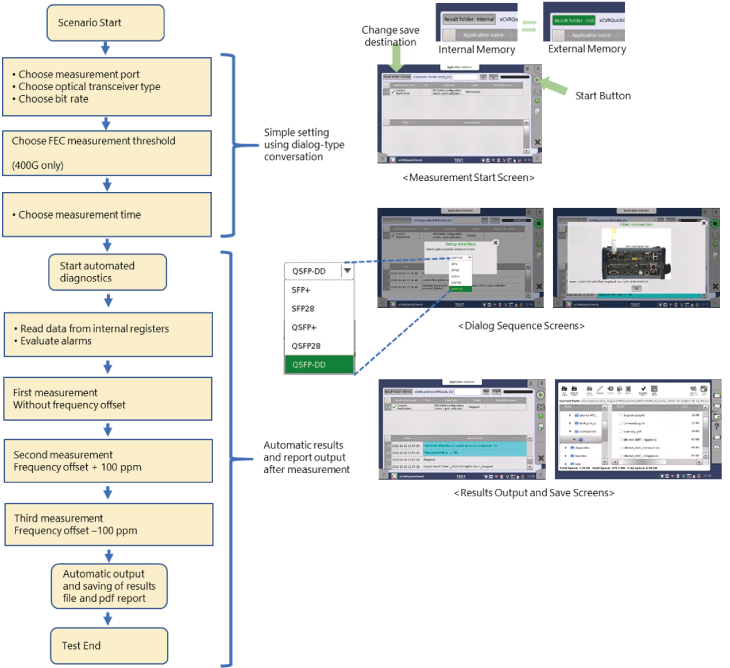Open the report document icon on Results Output screen
The width and height of the screenshot is (730, 668).
click(x=541, y=427)
